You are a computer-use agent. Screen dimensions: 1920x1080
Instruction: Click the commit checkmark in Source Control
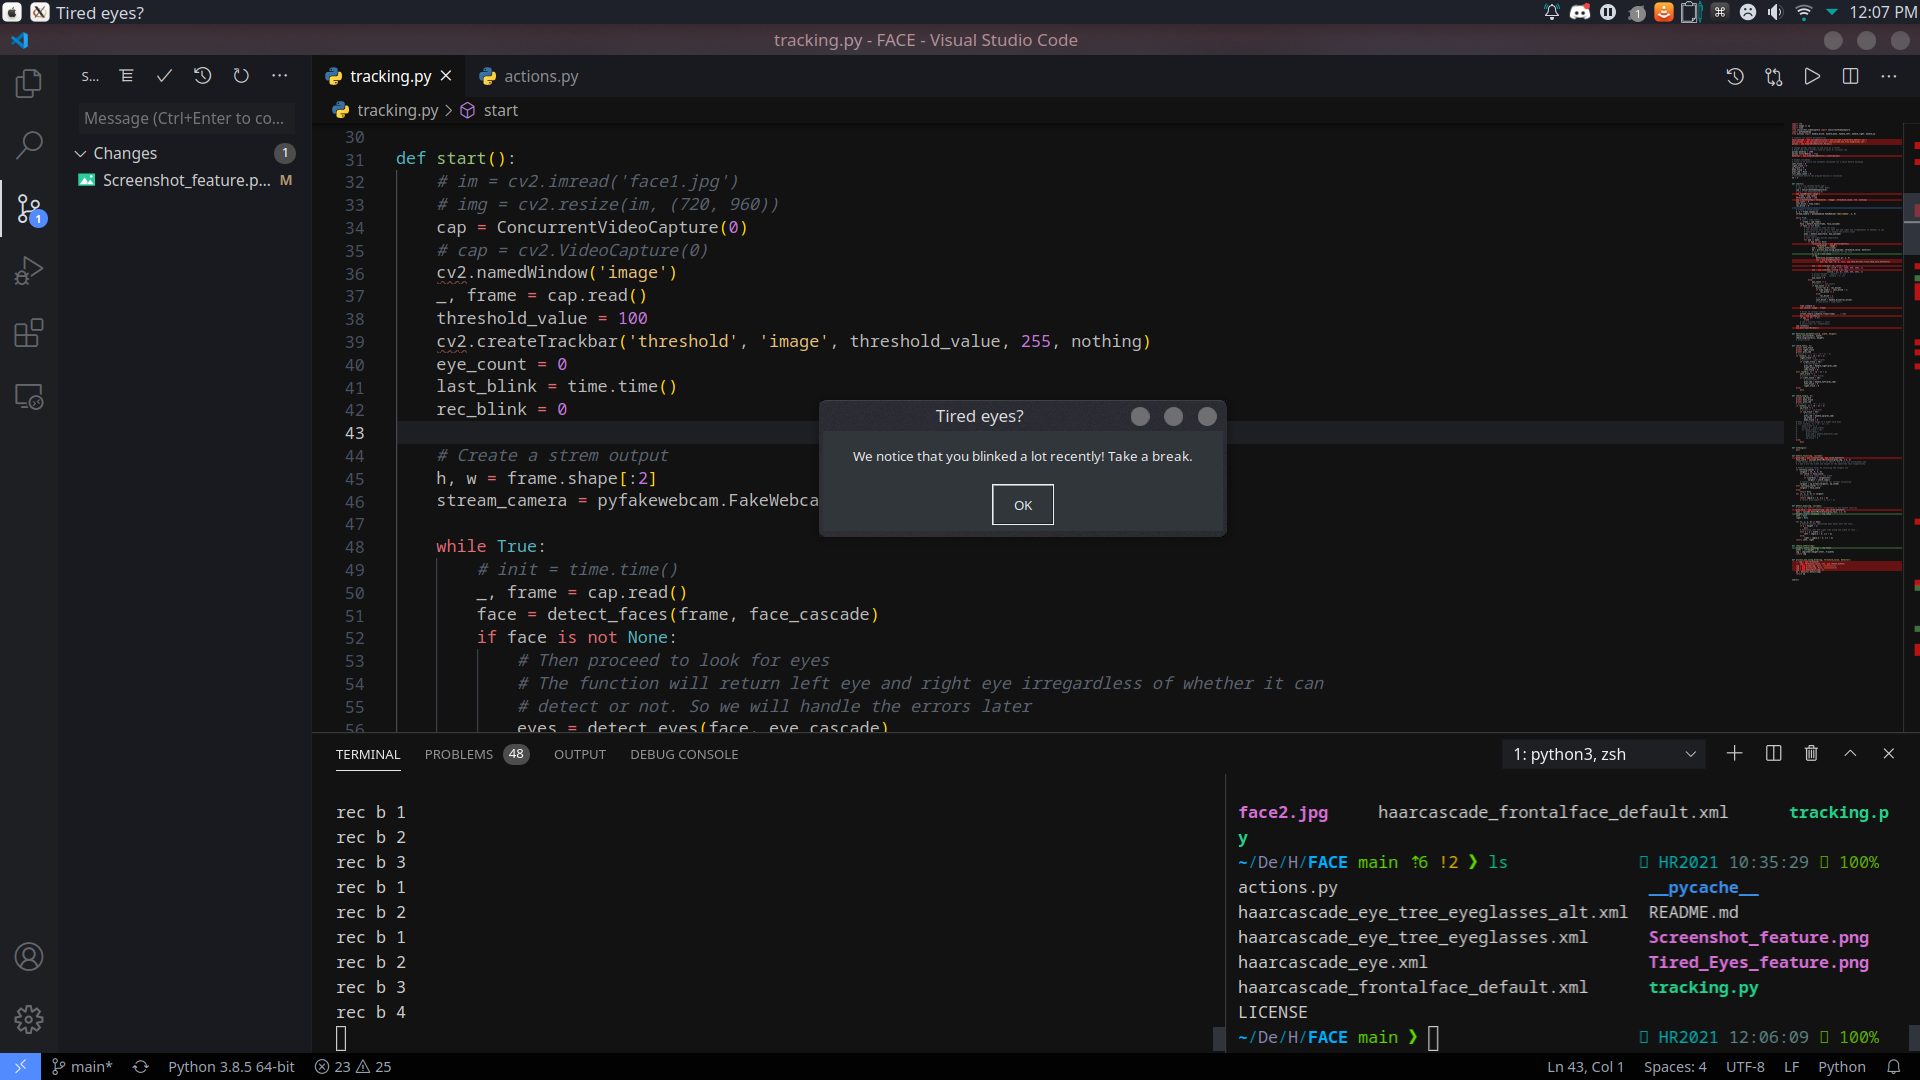point(164,76)
